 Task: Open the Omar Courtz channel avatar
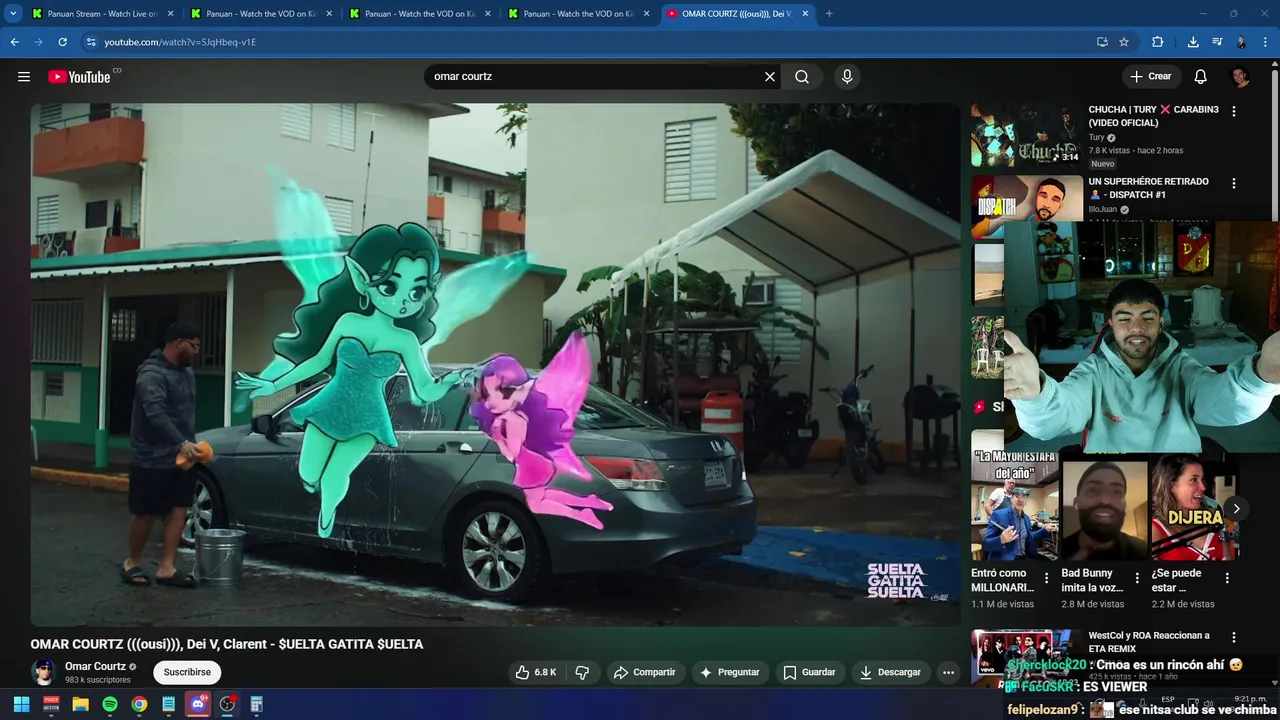[x=44, y=672]
